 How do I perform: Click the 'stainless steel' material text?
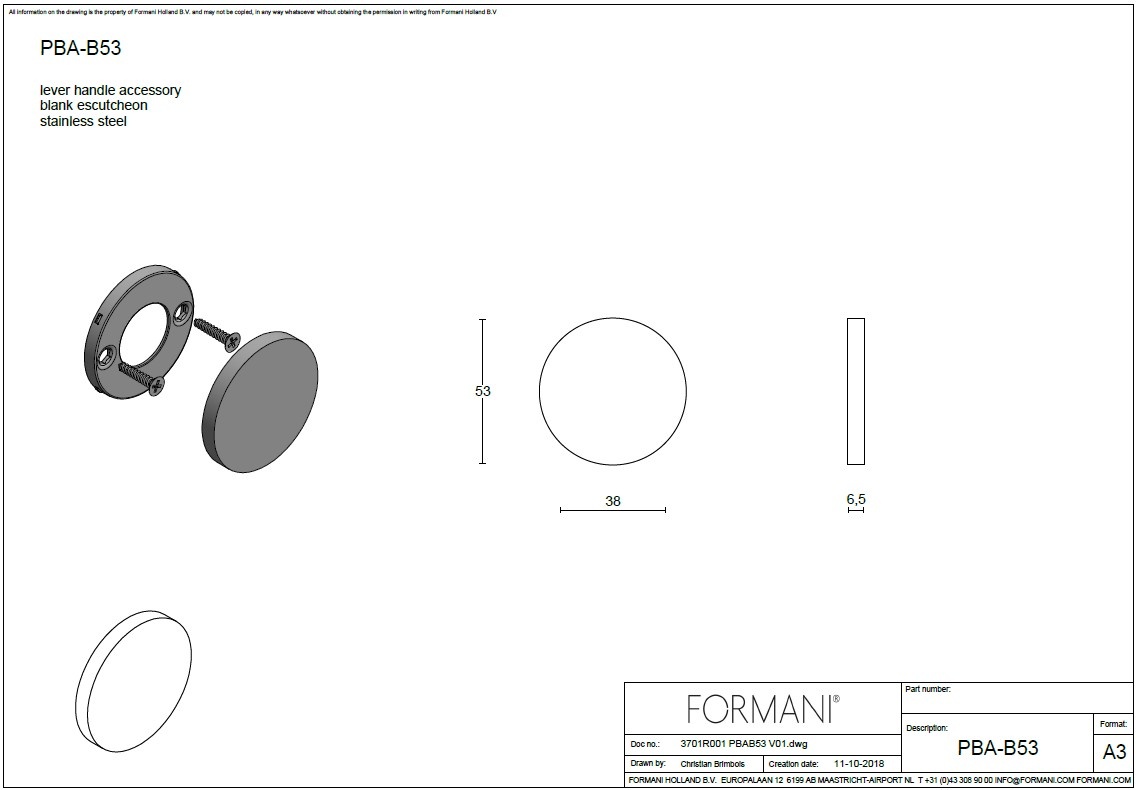(x=83, y=122)
